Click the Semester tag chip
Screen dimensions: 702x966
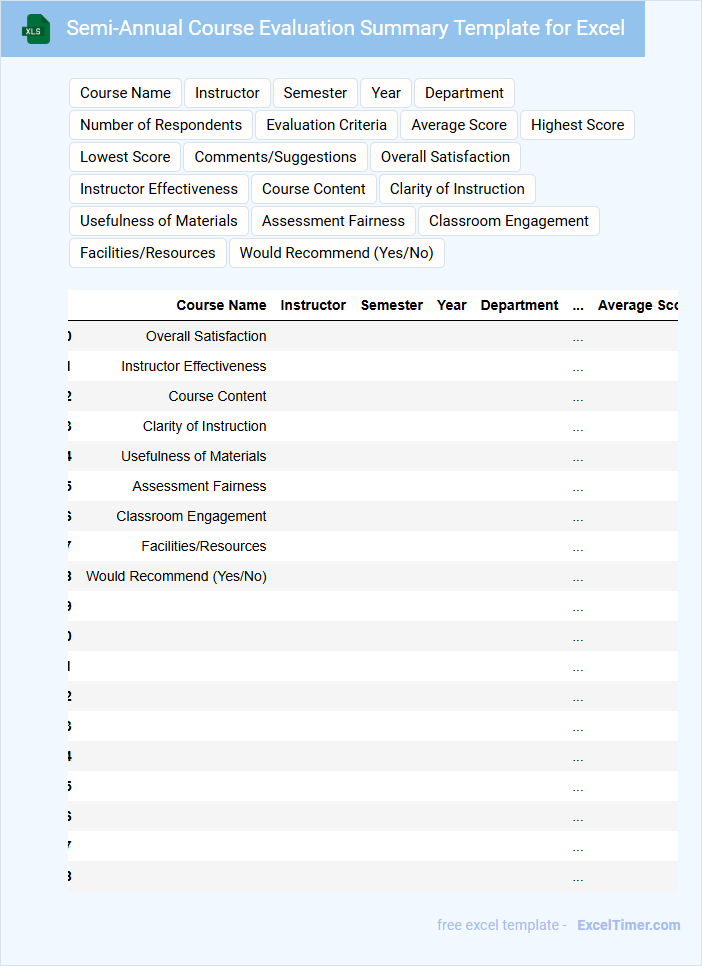[x=315, y=93]
